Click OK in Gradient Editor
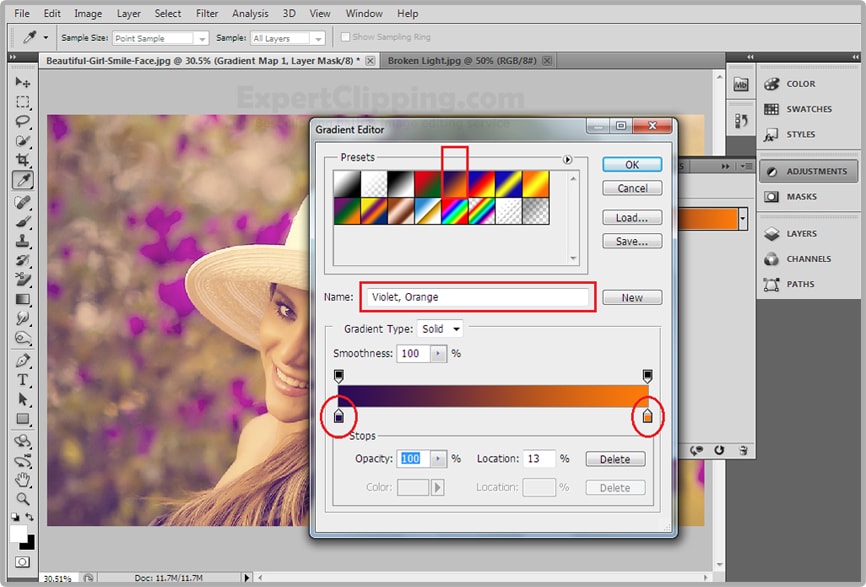 [x=632, y=164]
